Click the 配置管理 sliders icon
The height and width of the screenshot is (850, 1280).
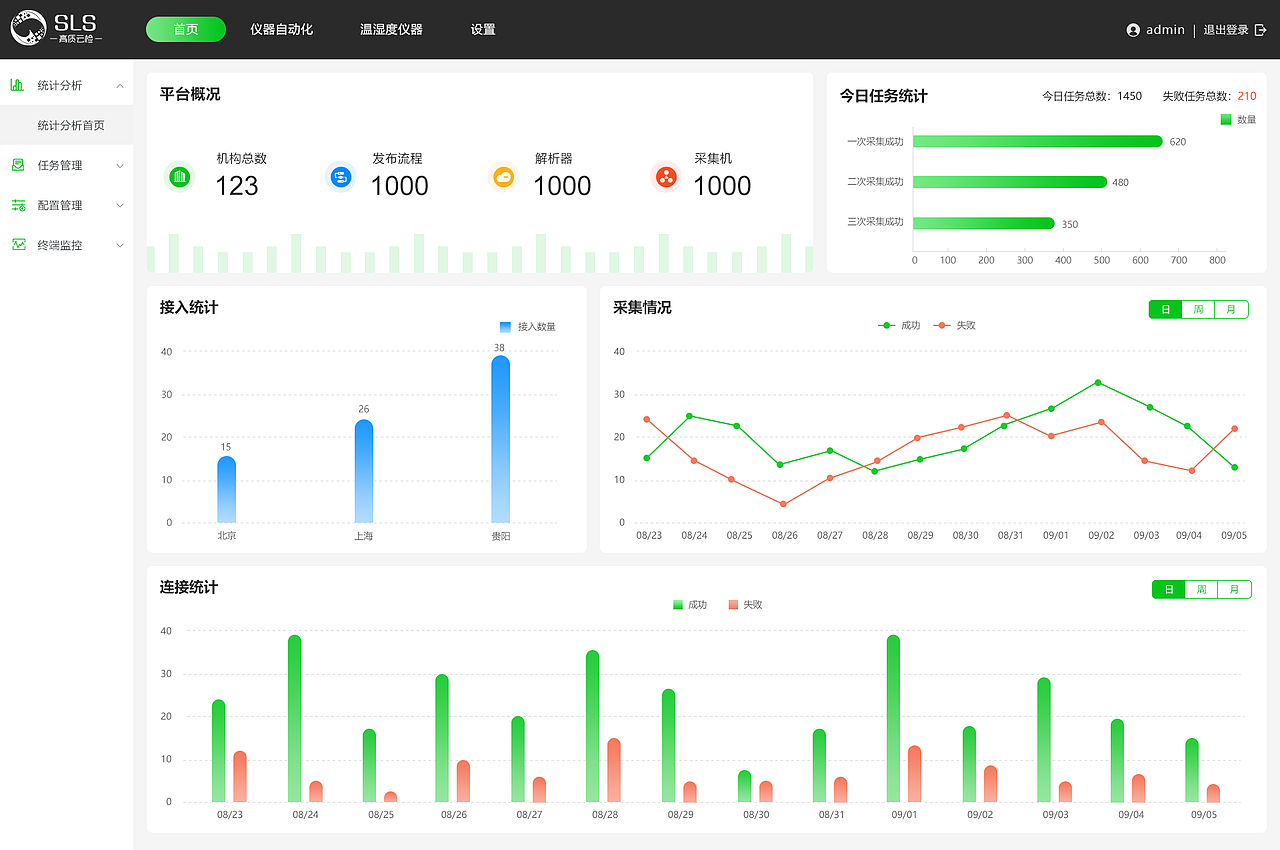click(18, 205)
